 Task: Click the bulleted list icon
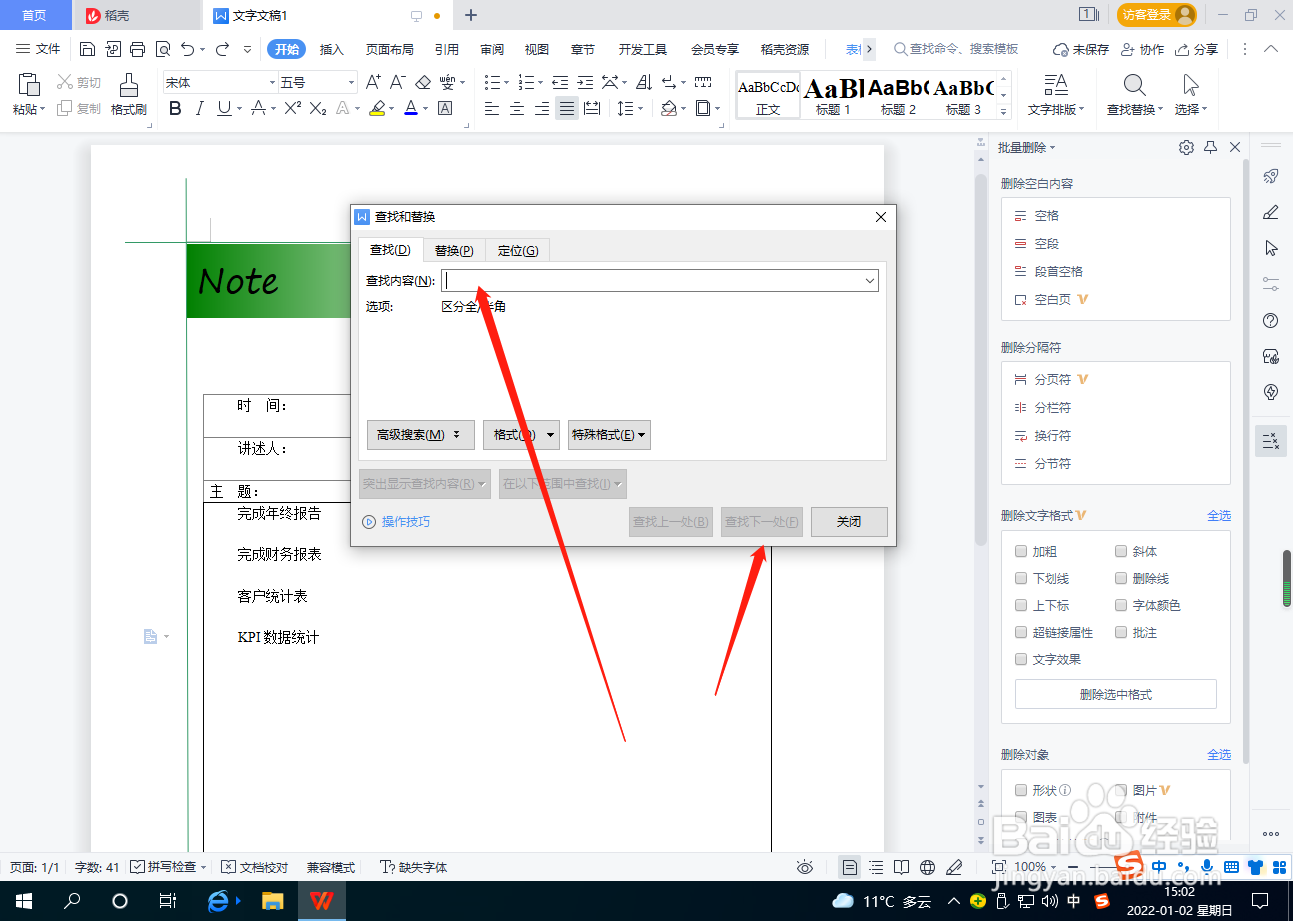[491, 82]
